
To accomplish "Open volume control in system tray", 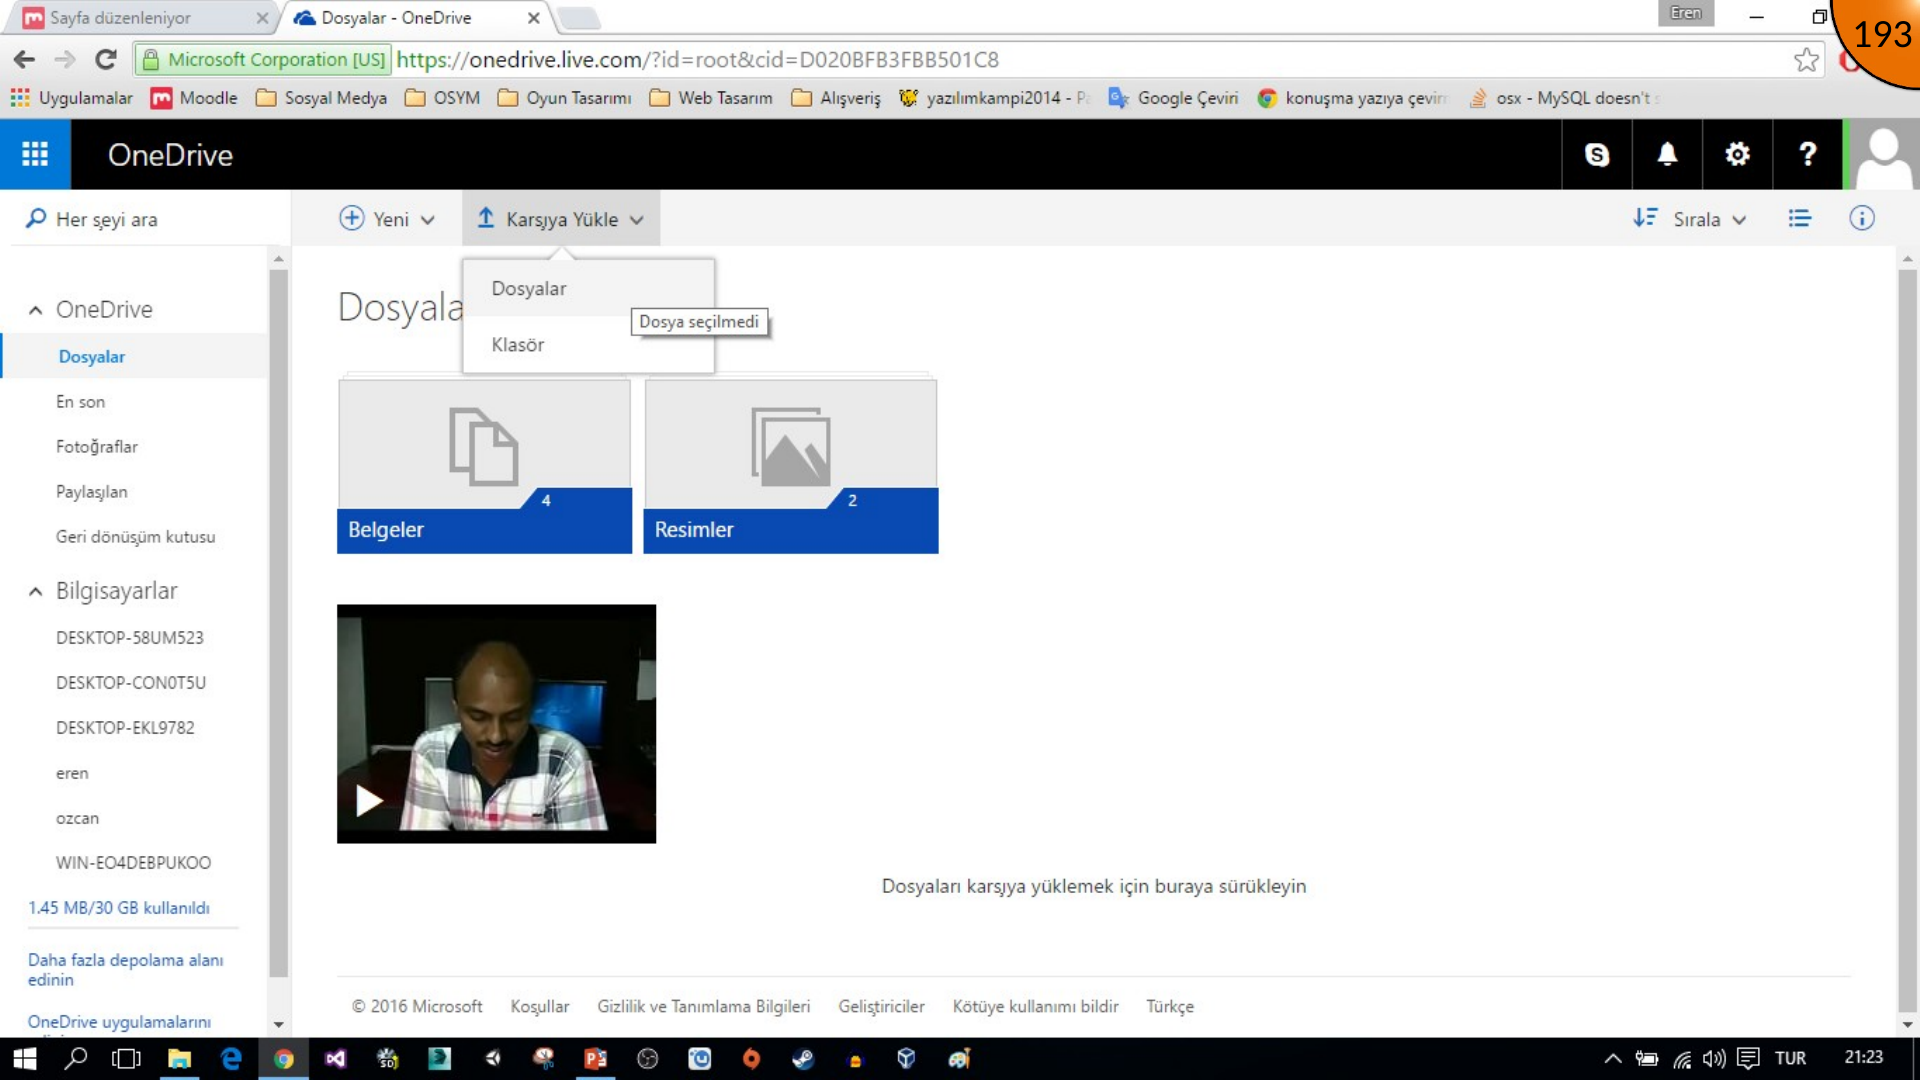I will 1714,1058.
